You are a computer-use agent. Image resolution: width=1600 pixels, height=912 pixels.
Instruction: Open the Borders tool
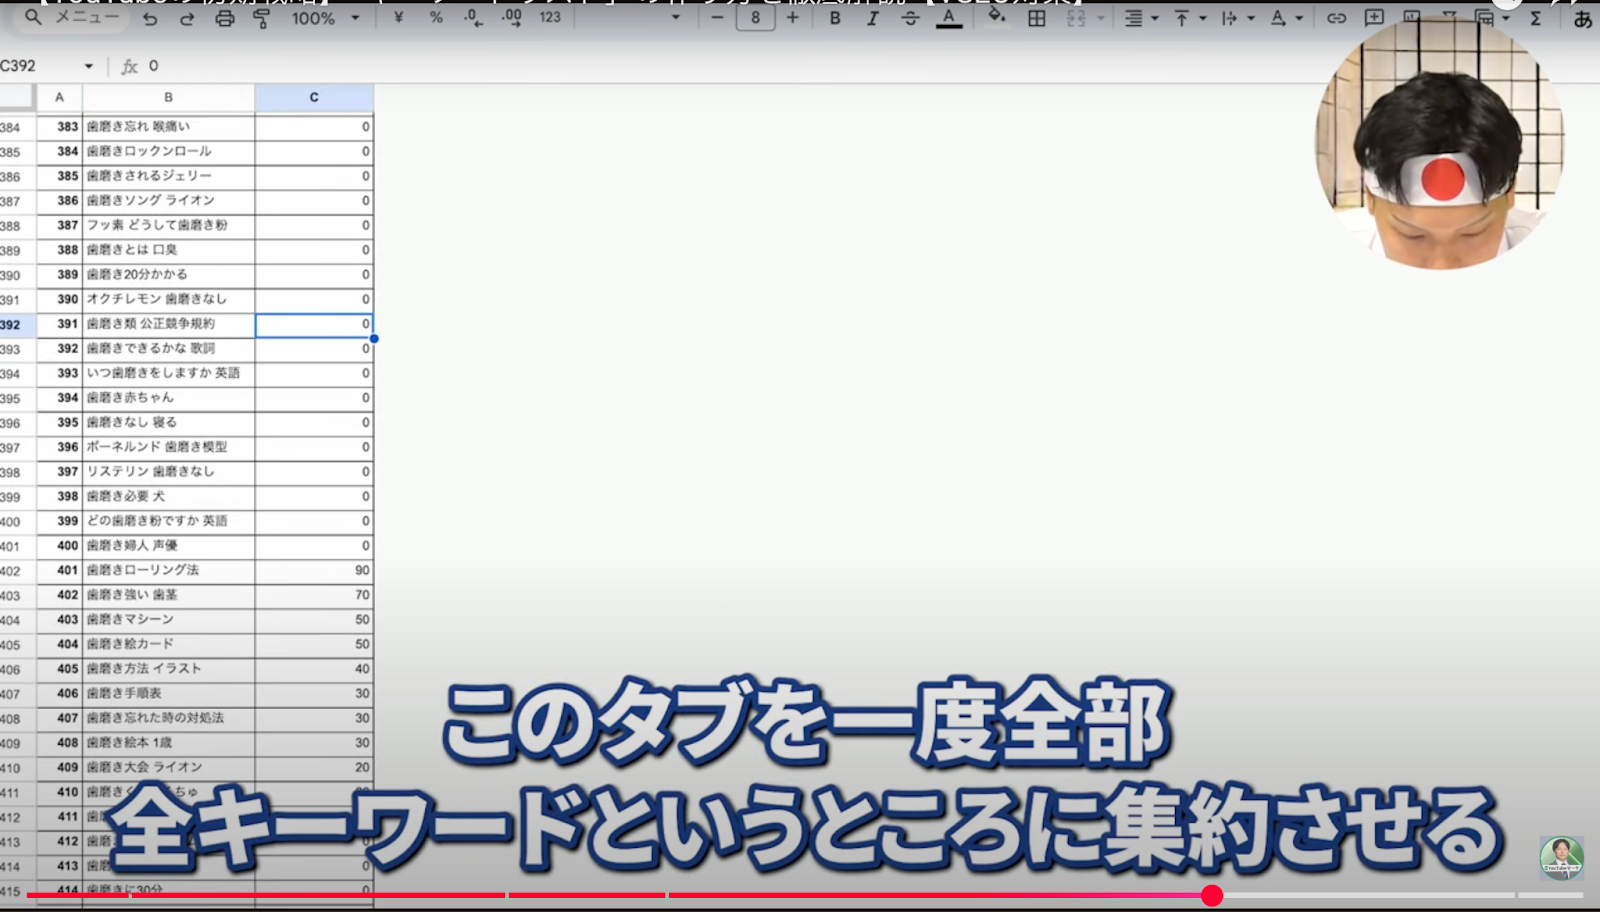click(1037, 17)
